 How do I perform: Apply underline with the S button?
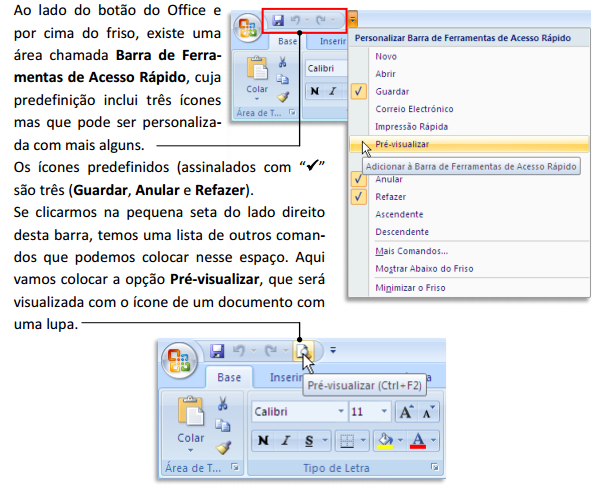310,440
